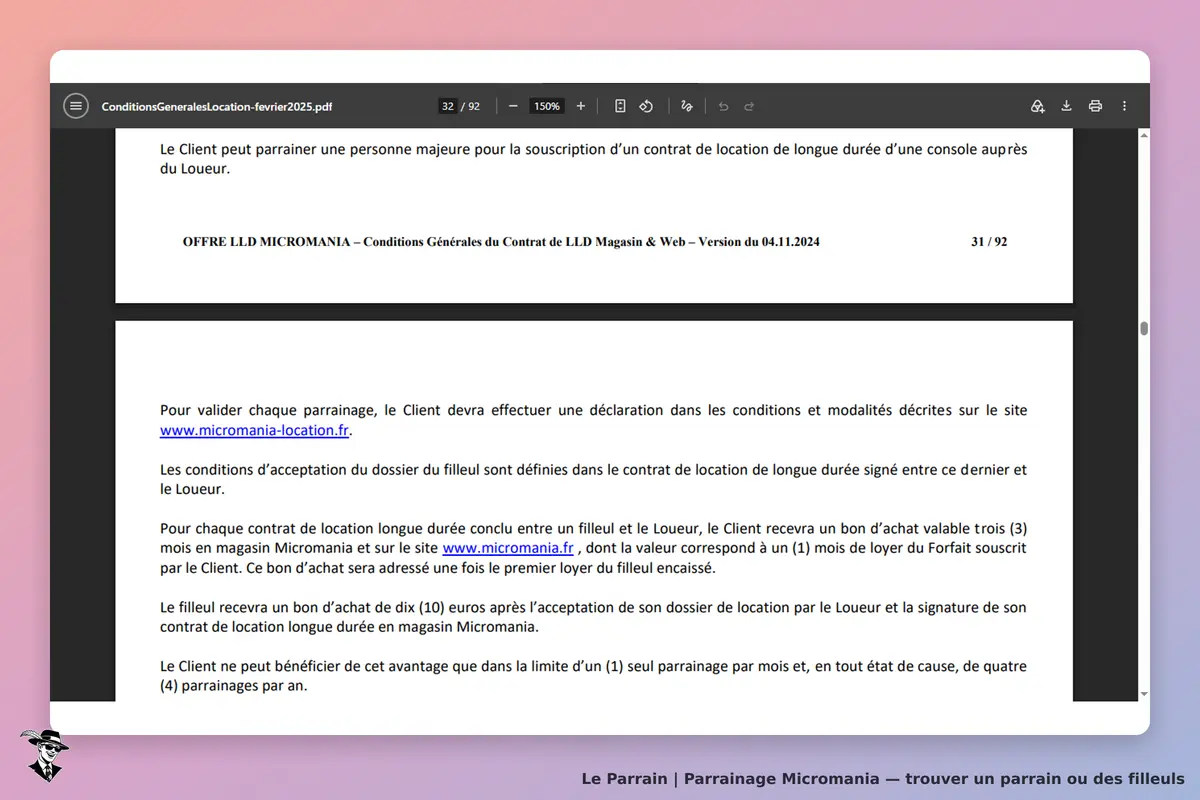The image size is (1200, 800).
Task: Zoom in with the plus button
Action: pyautogui.click(x=580, y=106)
